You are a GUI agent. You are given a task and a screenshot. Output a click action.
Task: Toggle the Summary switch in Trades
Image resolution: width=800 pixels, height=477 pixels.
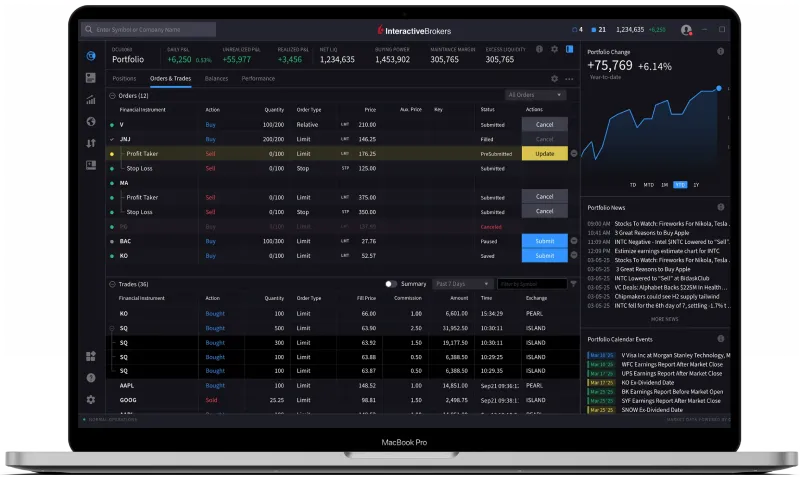pos(390,284)
